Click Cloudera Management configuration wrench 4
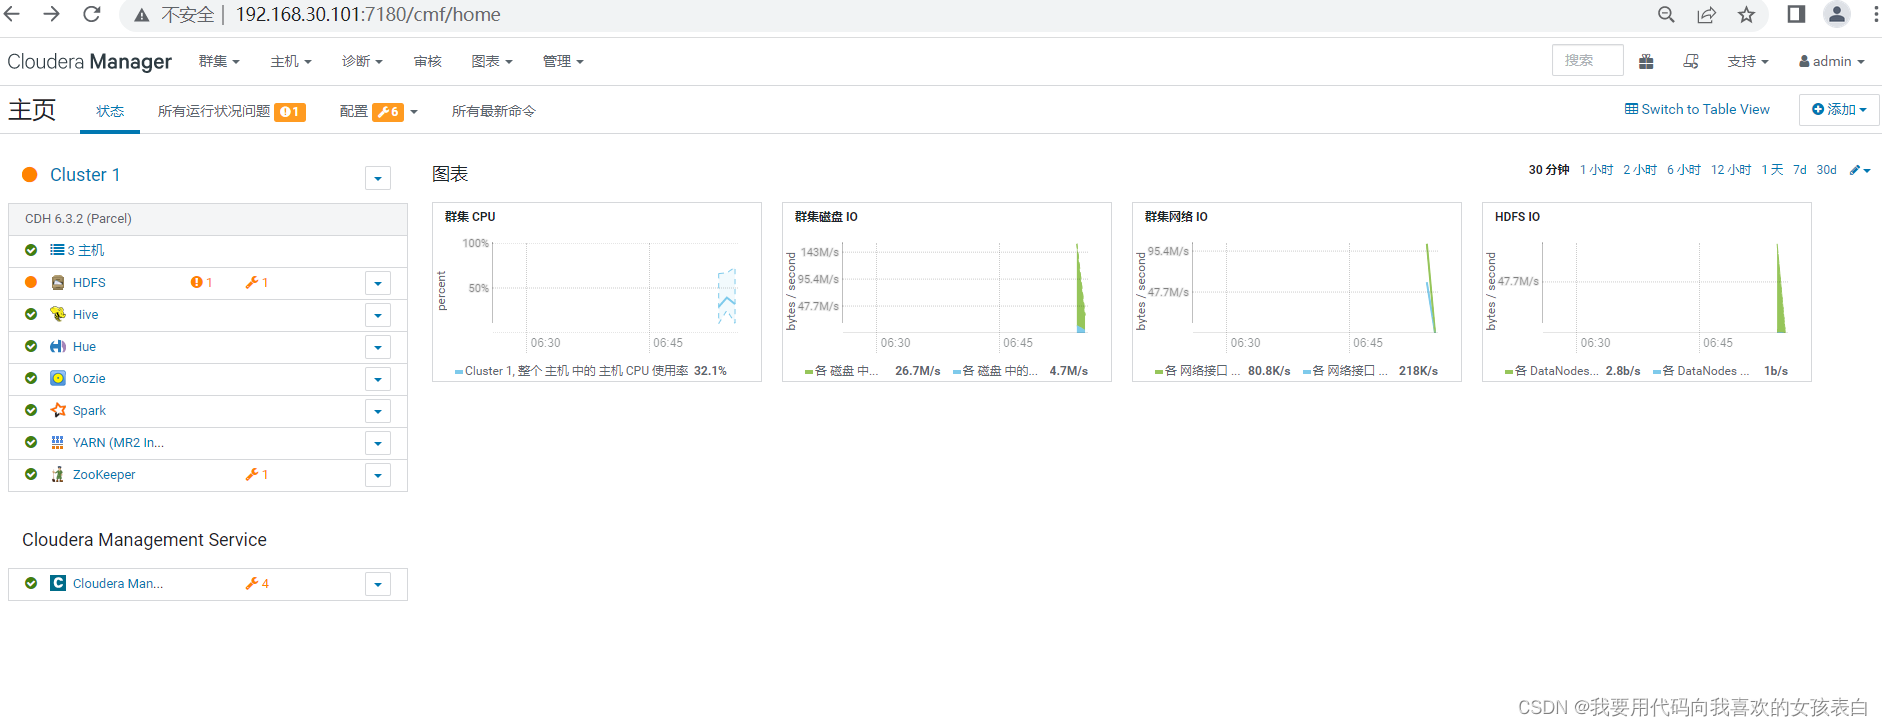 click(257, 583)
